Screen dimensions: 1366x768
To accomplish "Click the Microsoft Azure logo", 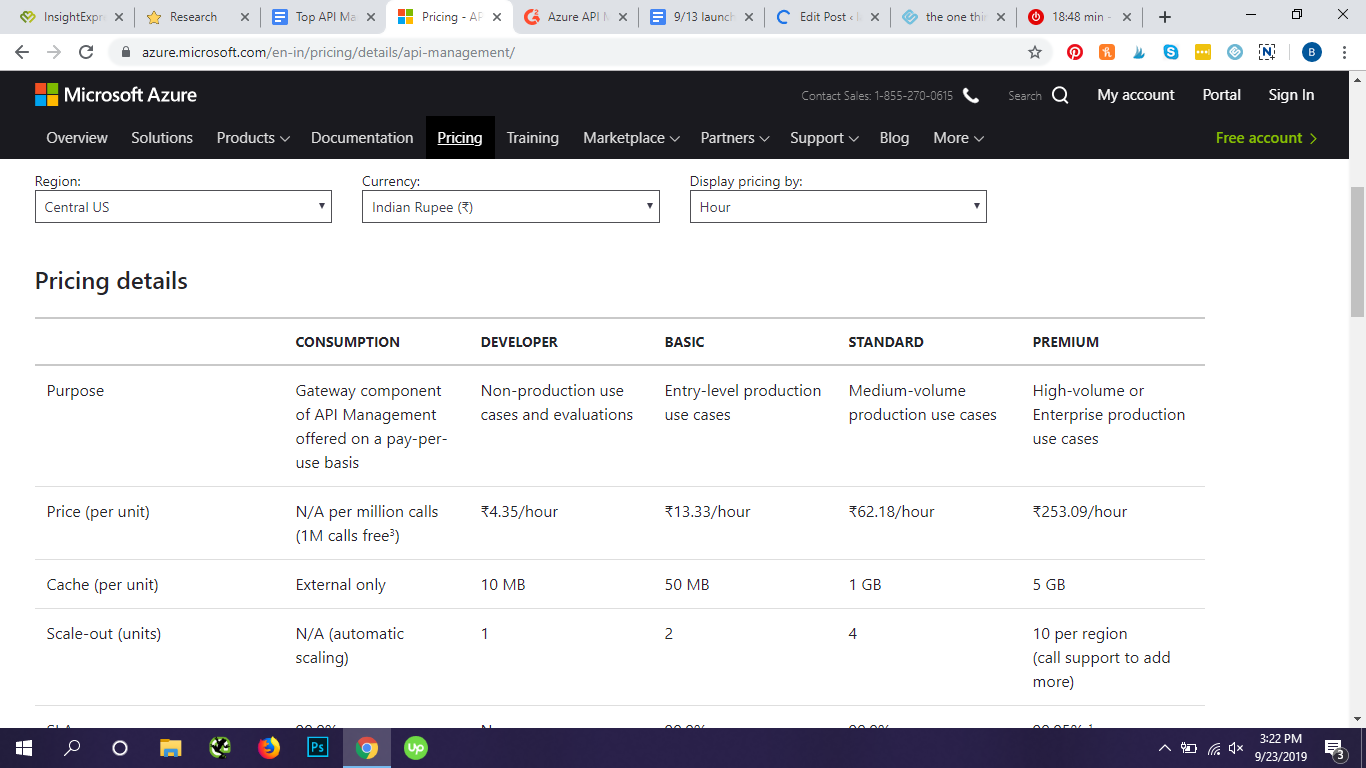I will click(x=116, y=95).
